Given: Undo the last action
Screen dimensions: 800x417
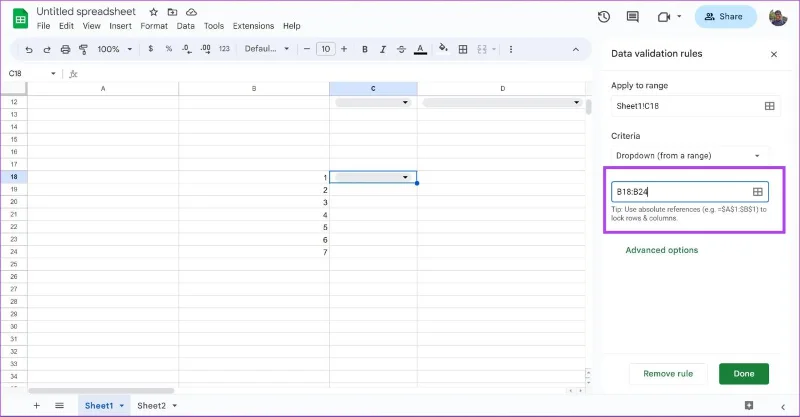Looking at the screenshot, I should pos(29,49).
